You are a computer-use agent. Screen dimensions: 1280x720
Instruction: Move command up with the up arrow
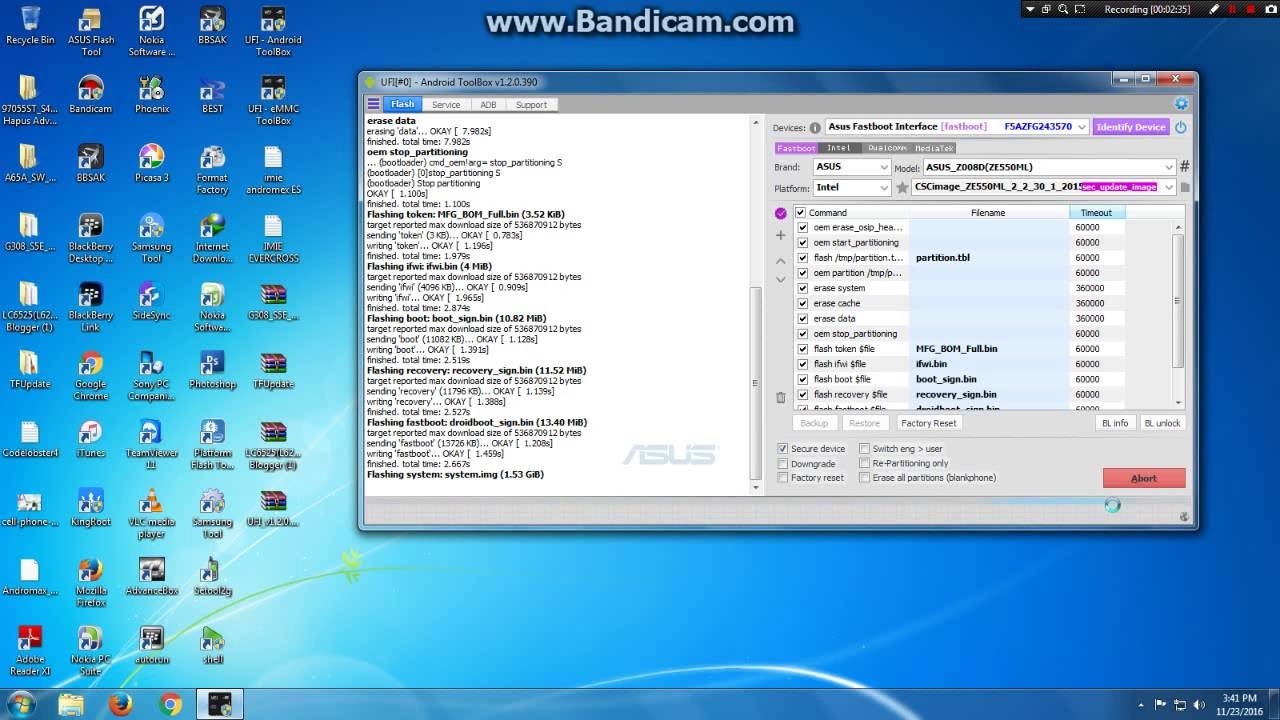pos(781,261)
